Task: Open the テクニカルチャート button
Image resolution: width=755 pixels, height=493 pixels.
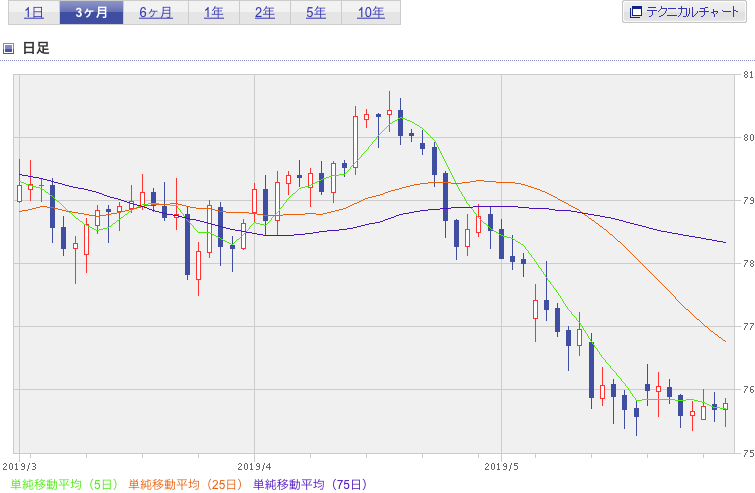Action: (x=684, y=12)
